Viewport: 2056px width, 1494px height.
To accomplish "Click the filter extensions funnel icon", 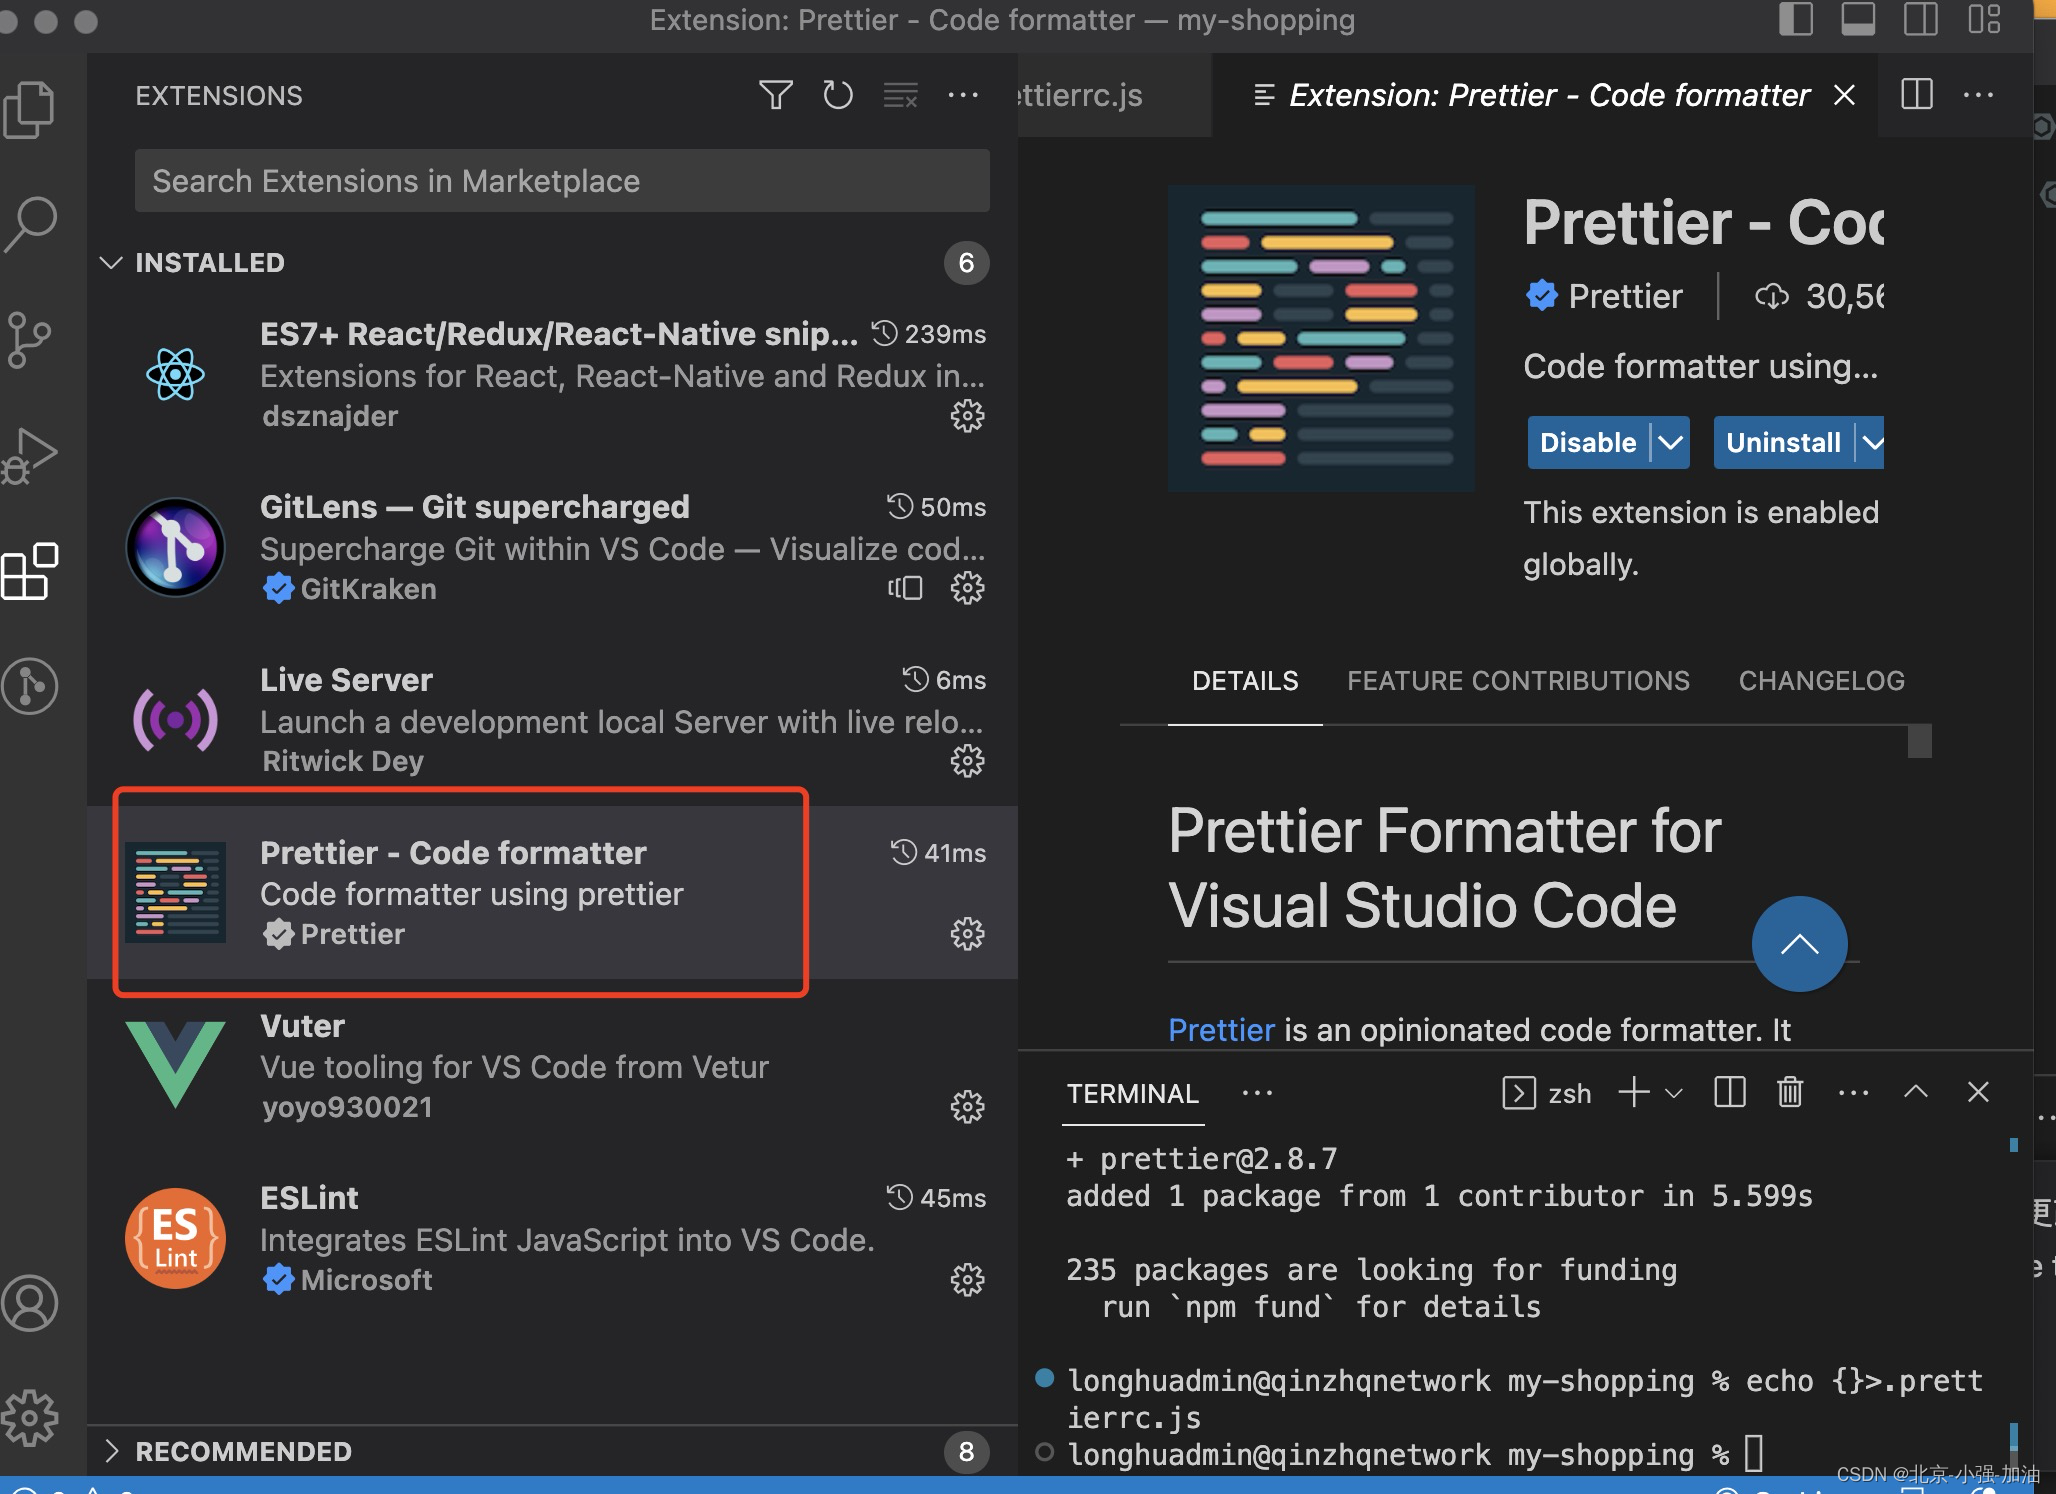I will (x=775, y=96).
